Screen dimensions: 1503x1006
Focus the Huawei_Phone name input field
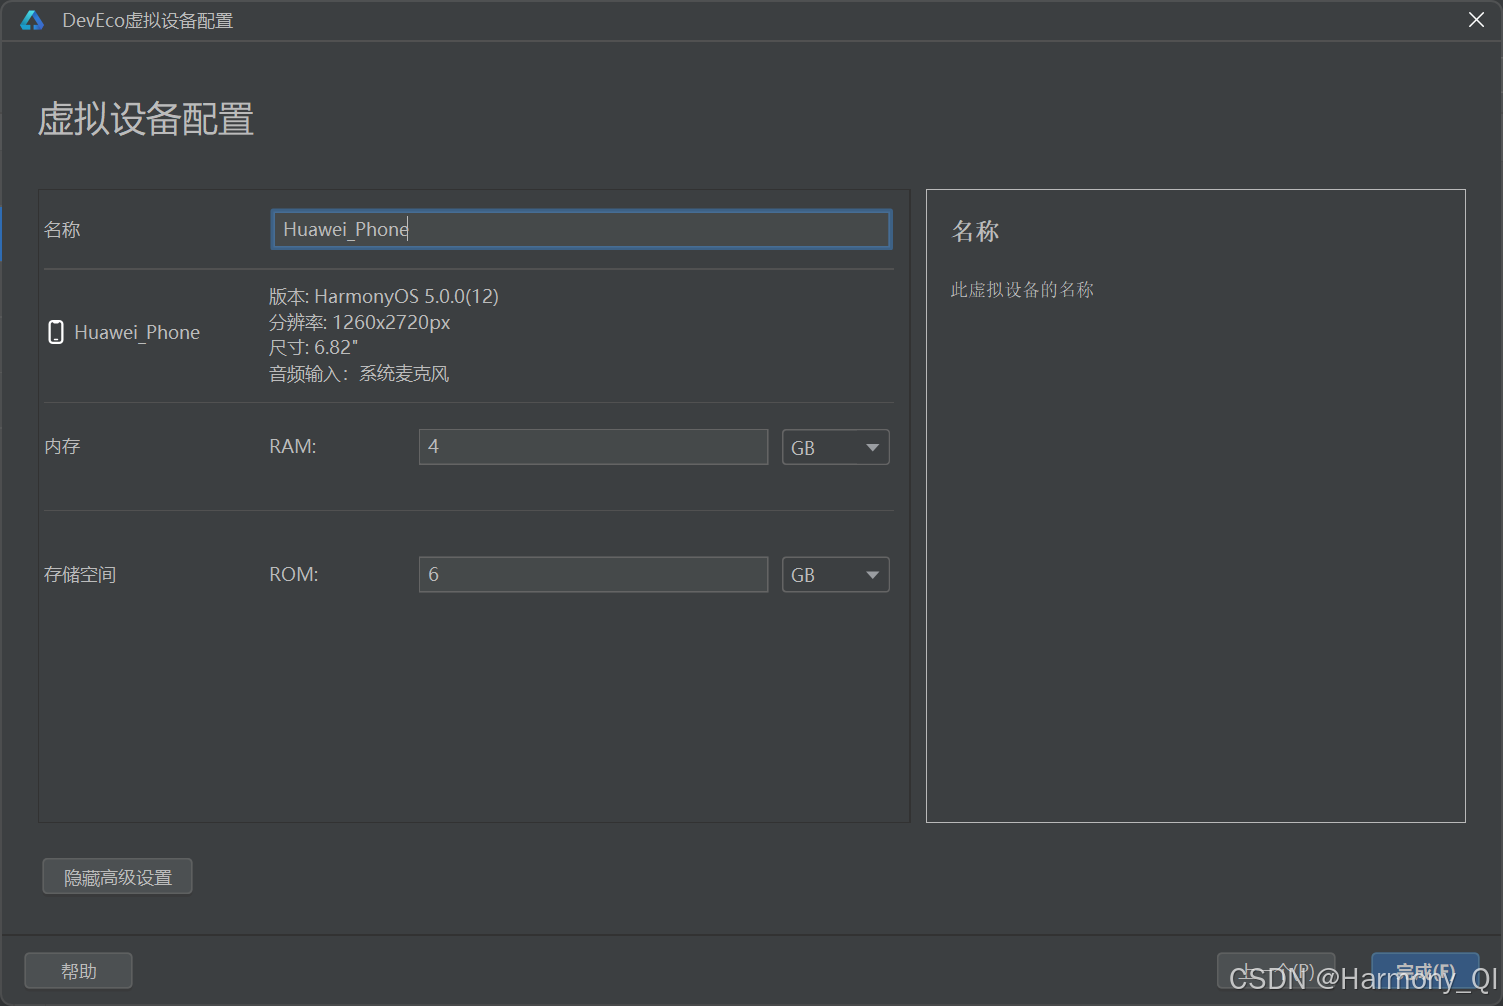click(x=581, y=229)
